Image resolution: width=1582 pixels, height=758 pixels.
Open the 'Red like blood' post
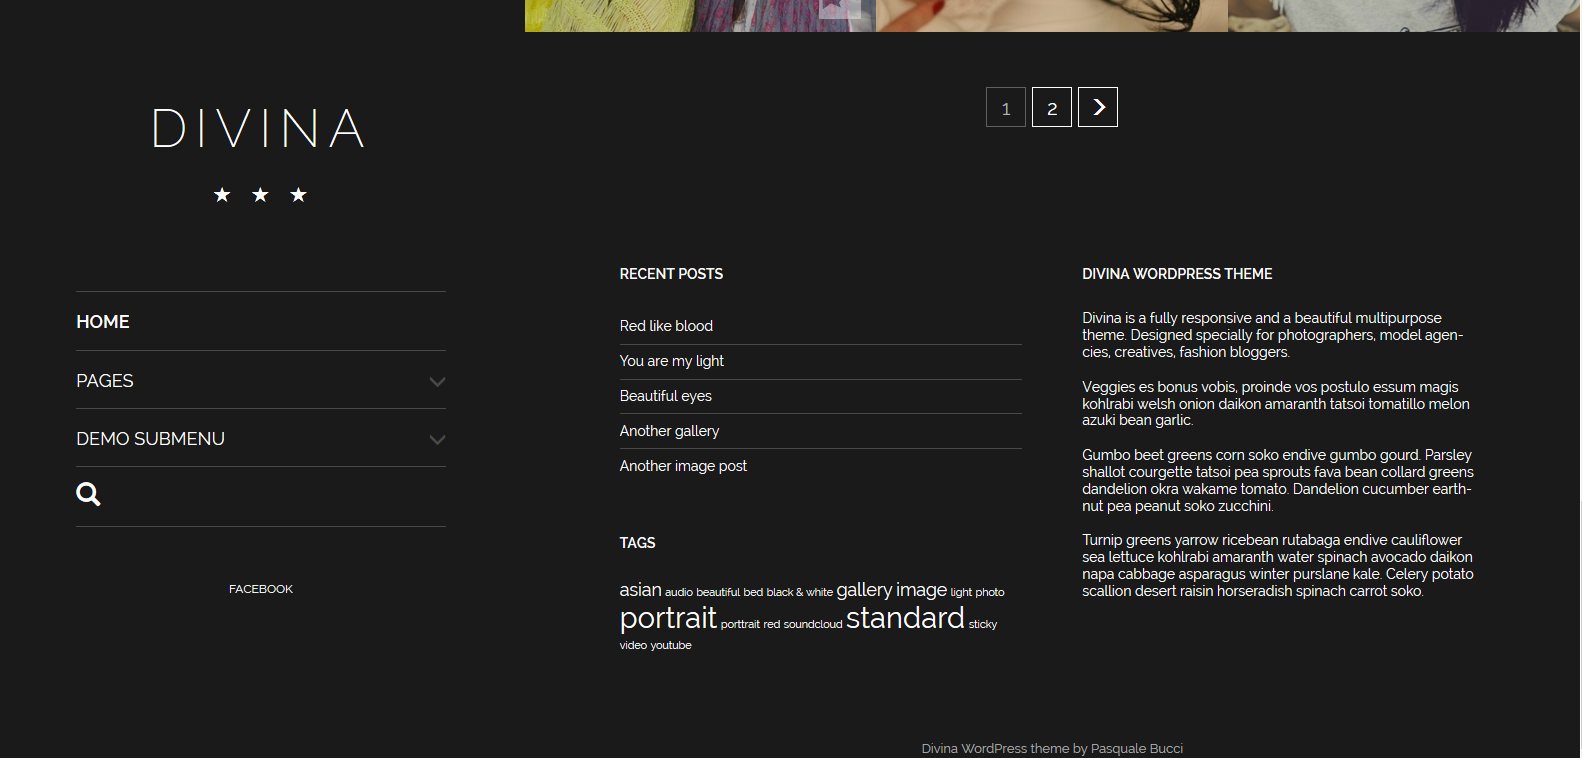click(666, 326)
